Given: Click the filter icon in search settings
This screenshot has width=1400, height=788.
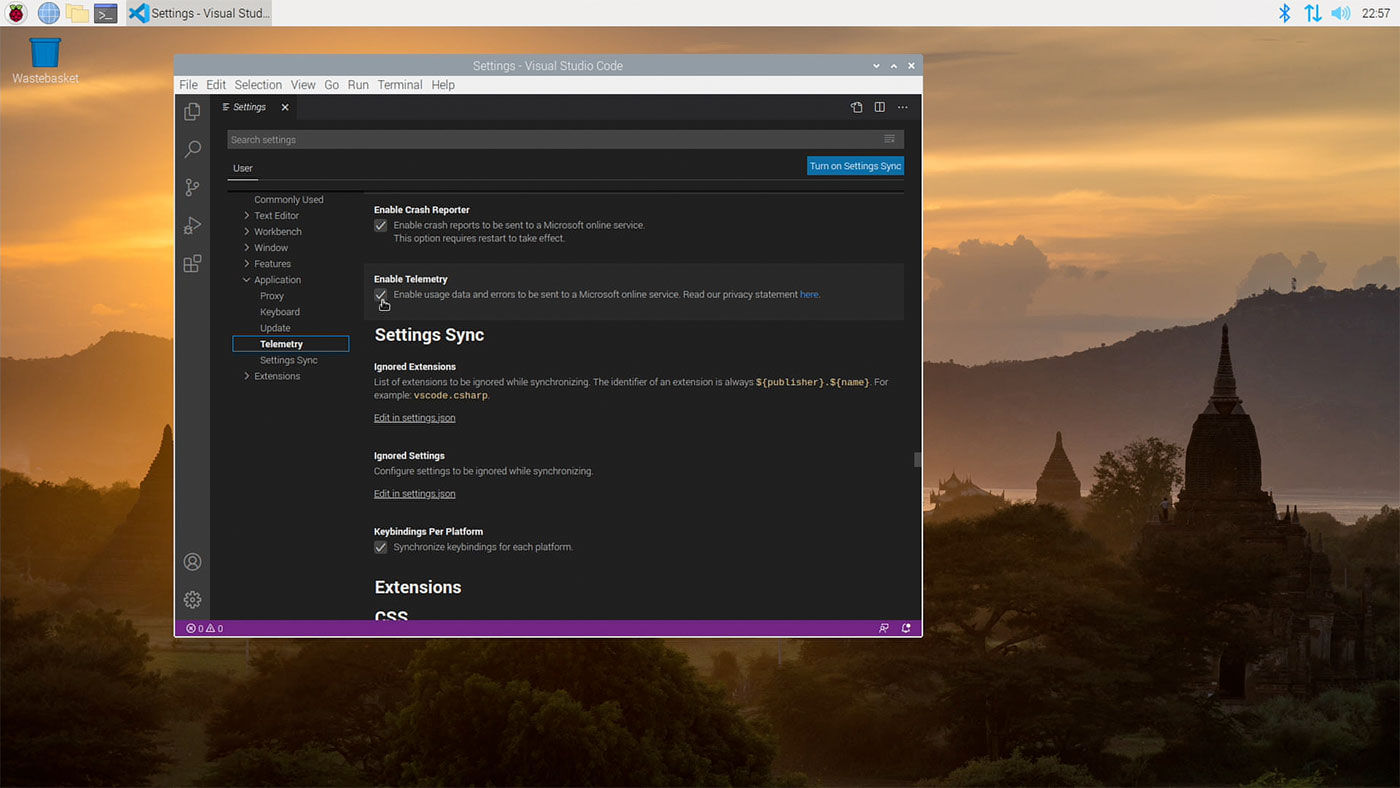Looking at the screenshot, I should 889,139.
